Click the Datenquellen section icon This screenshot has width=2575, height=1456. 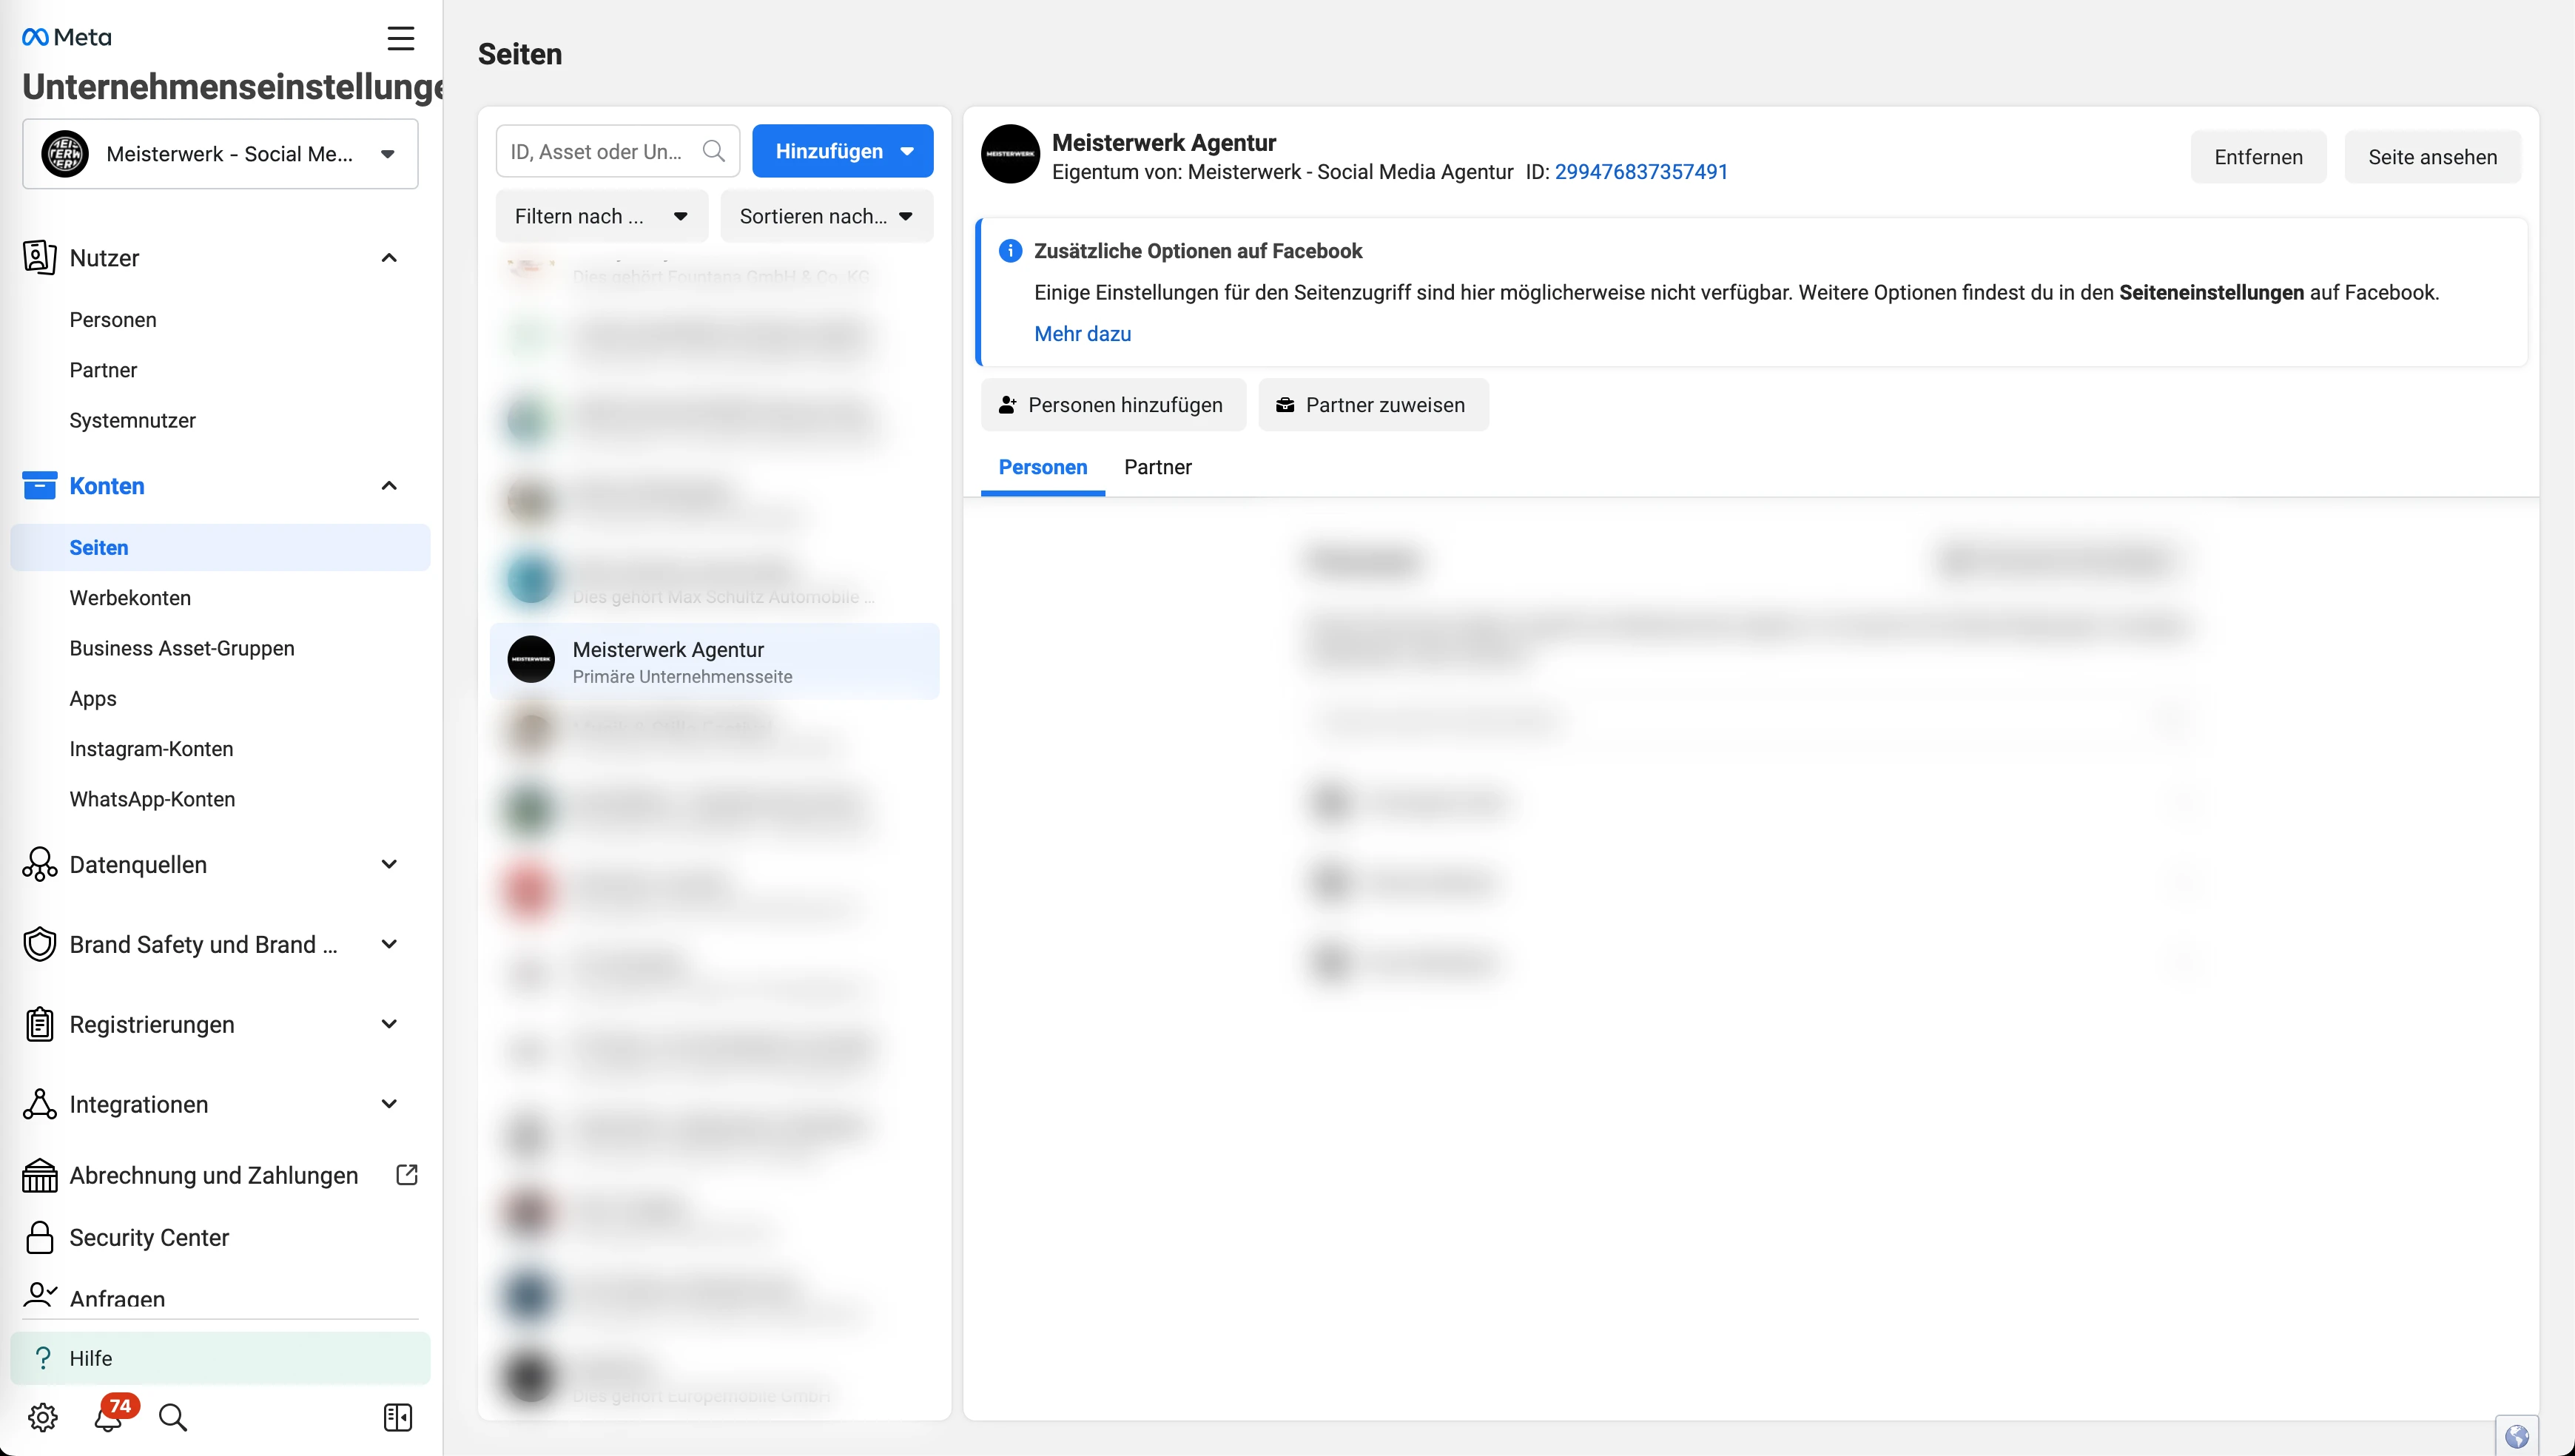point(40,864)
